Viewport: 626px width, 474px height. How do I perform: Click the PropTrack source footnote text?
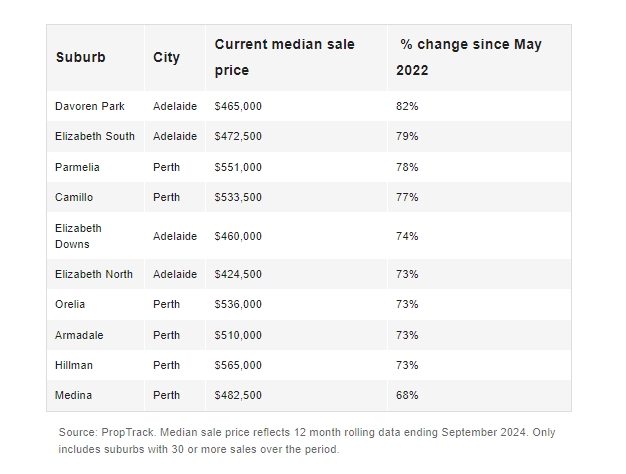[312, 440]
